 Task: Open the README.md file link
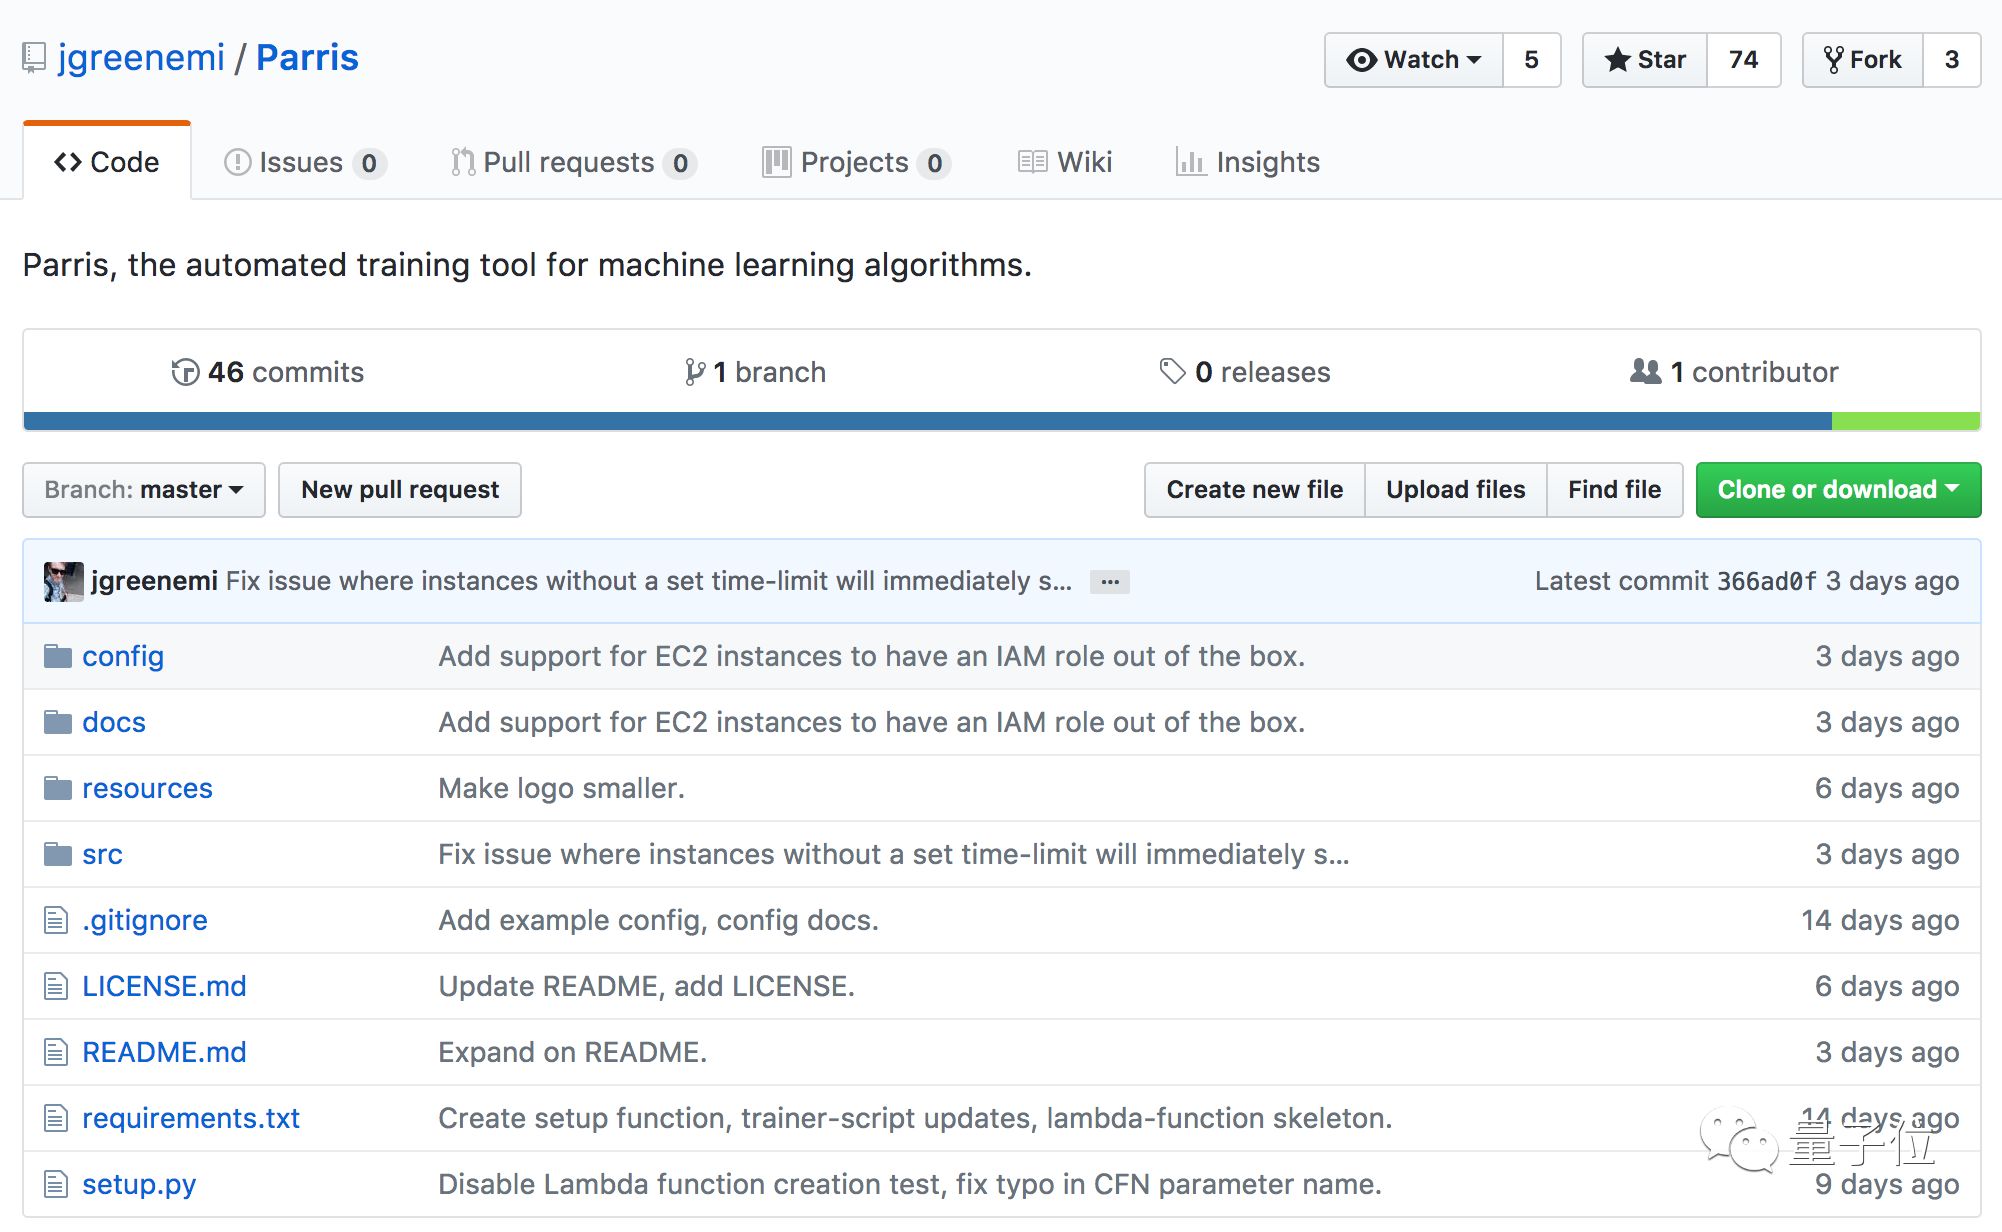click(x=164, y=1052)
